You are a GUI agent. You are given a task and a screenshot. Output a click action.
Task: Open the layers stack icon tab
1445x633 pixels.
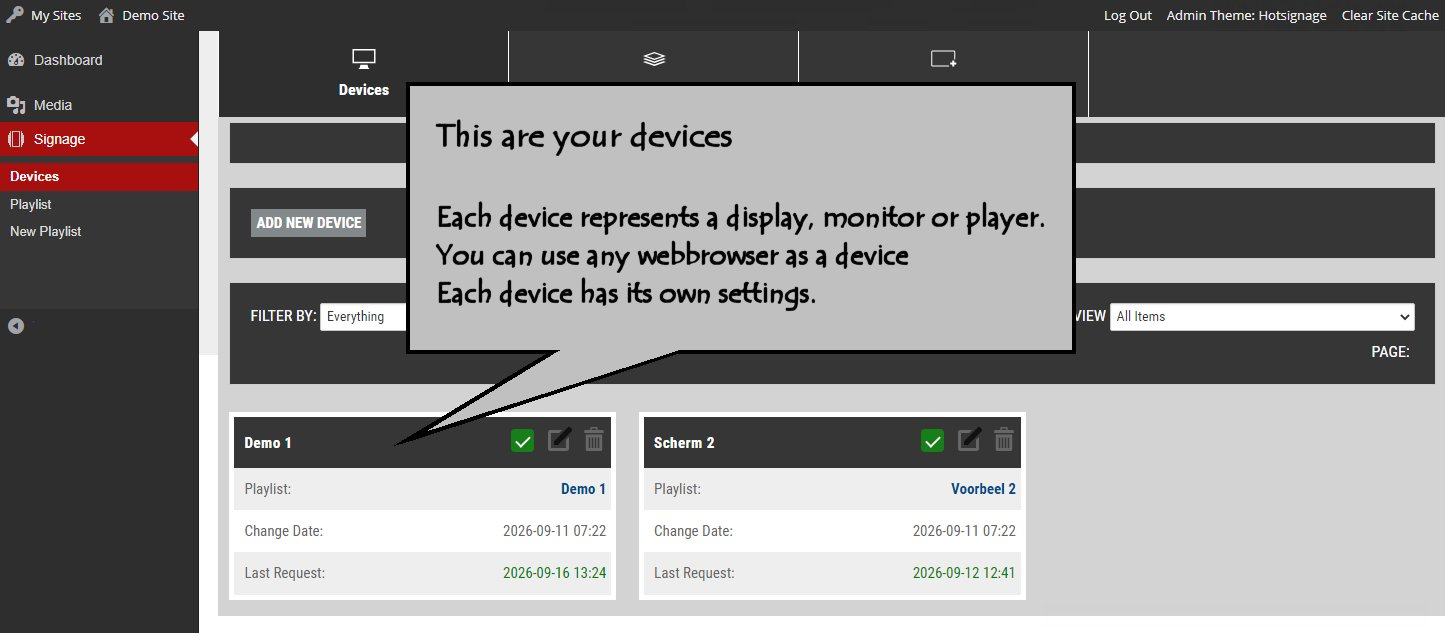(654, 59)
